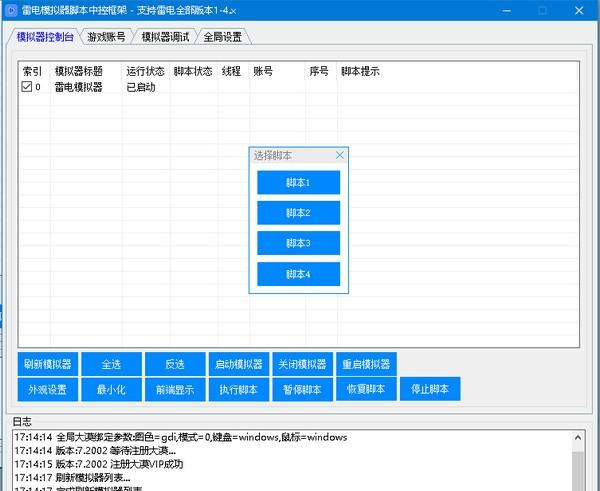
Task: Click the 脚本提示 column header
Action: point(360,71)
